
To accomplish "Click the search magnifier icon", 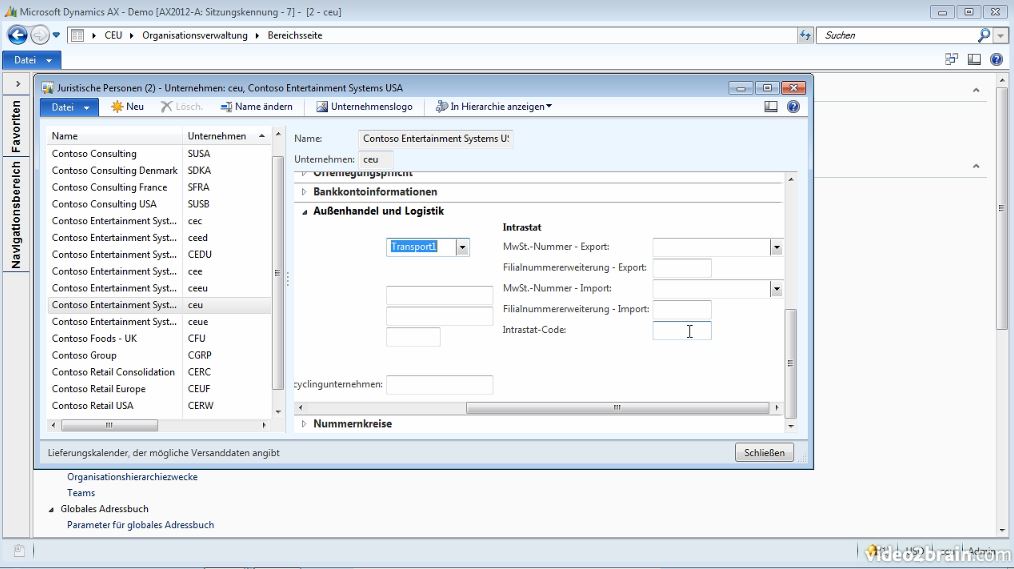I will 984,35.
